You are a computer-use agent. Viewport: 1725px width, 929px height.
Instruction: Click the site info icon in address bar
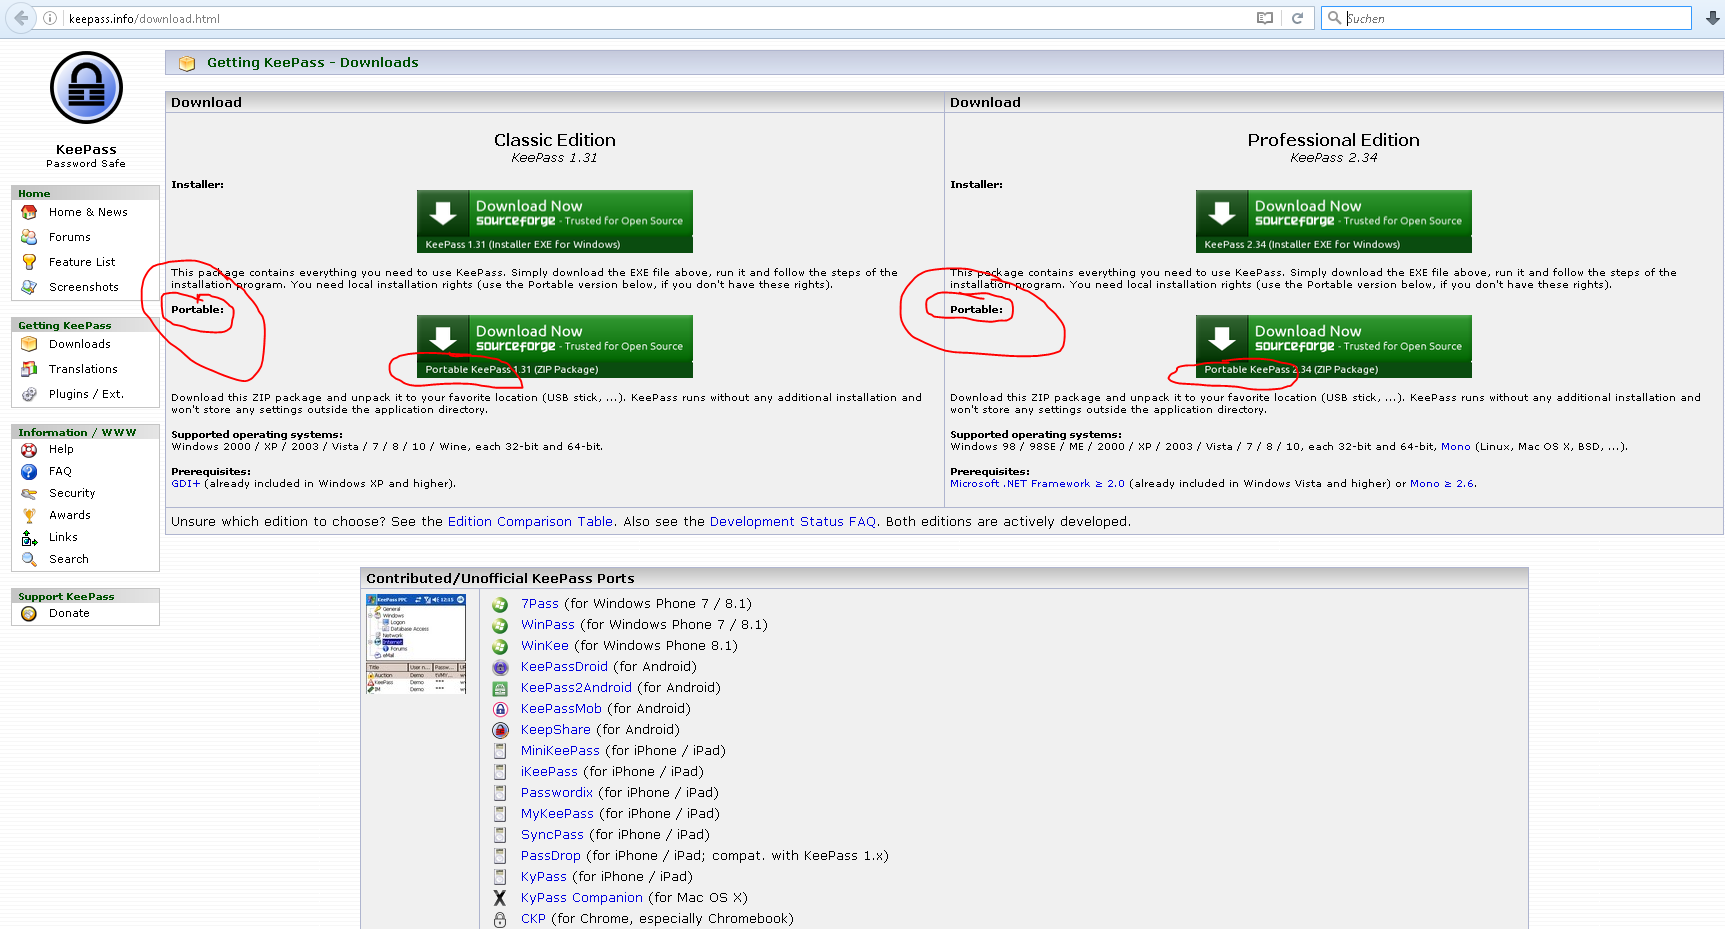[50, 18]
